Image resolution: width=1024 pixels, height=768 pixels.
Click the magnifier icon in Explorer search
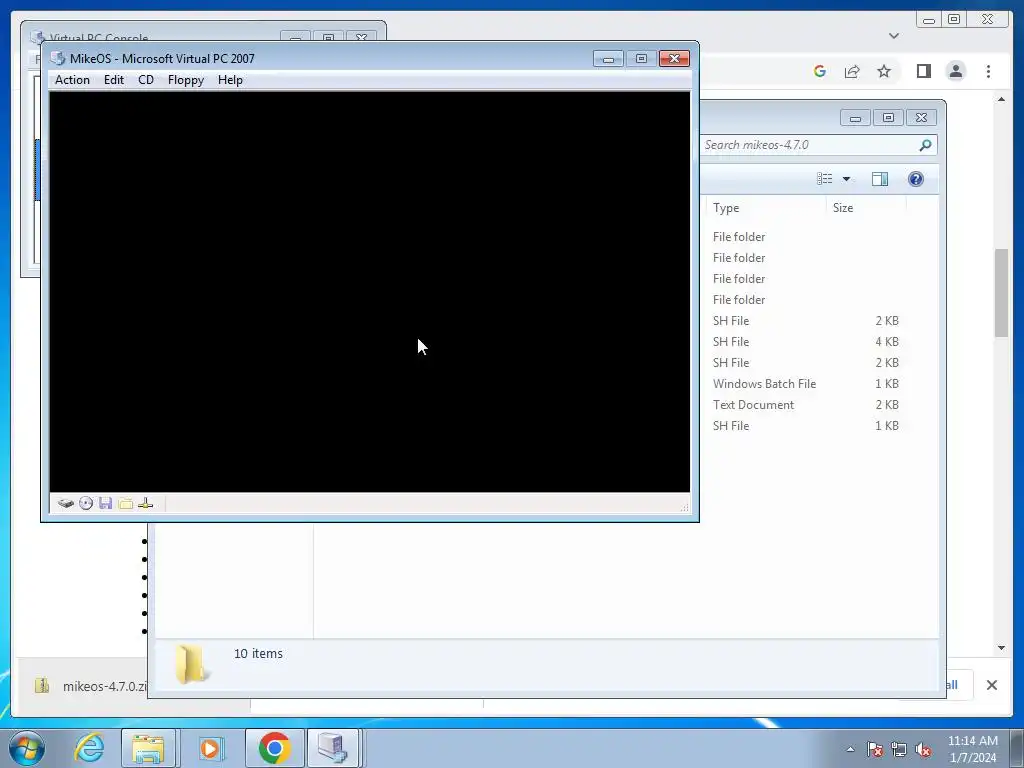[x=925, y=145]
